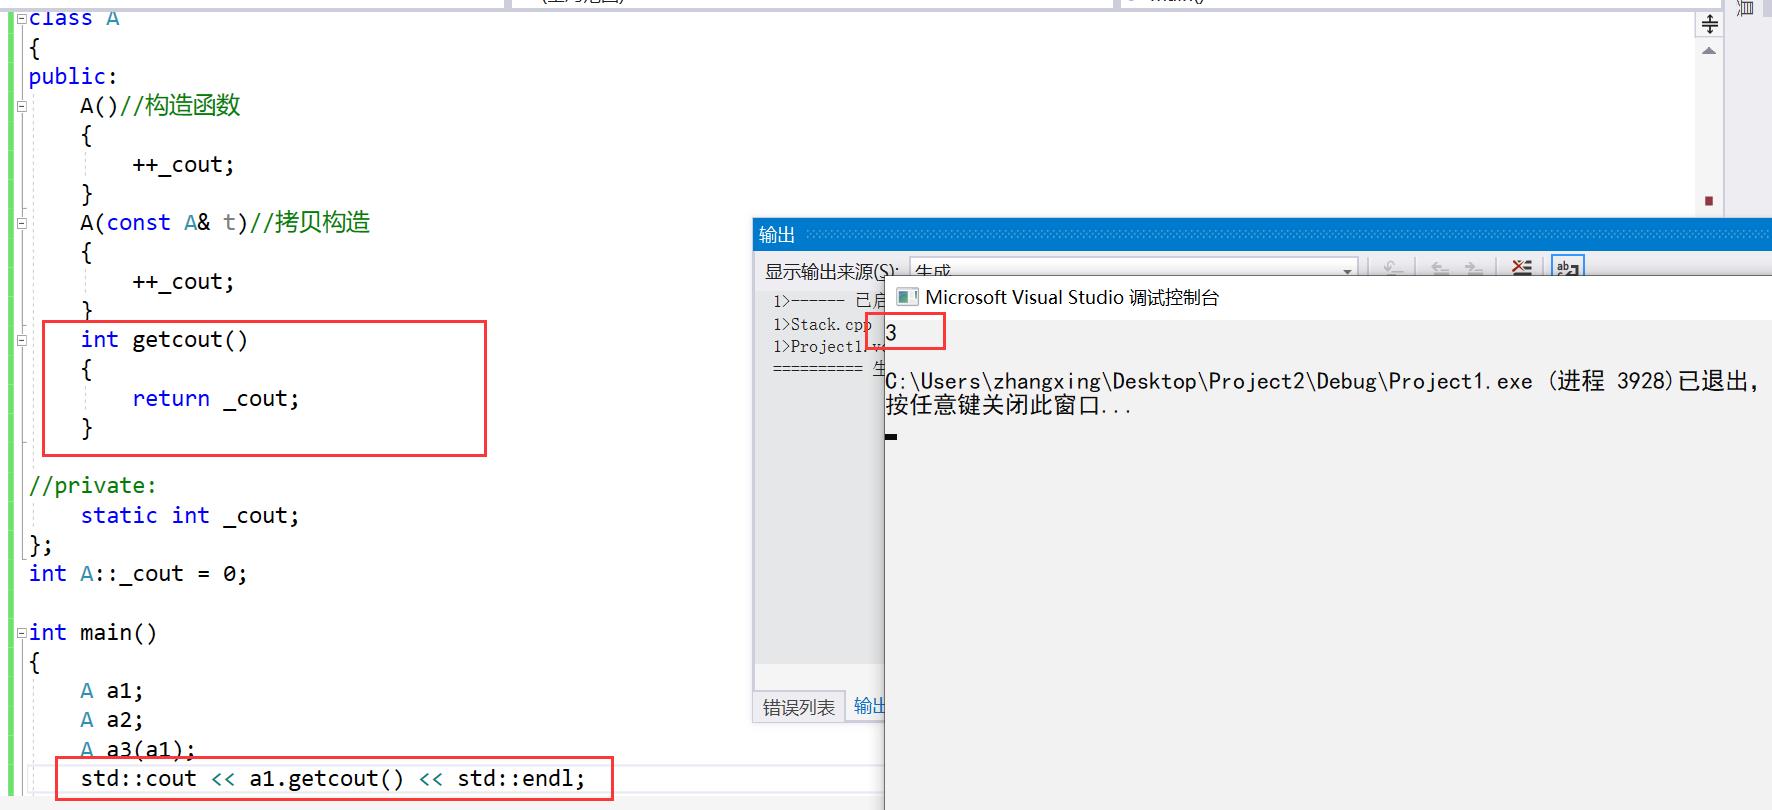Click the 1>Stack.cpp line in the Output panel
The width and height of the screenshot is (1772, 810).
click(822, 324)
